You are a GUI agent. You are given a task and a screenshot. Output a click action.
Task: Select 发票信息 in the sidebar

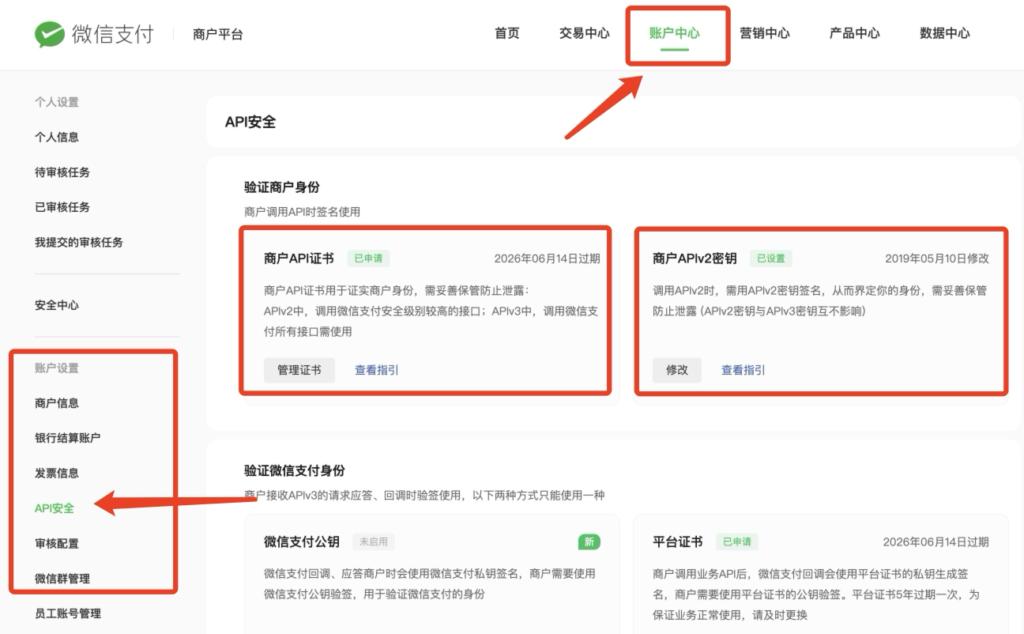[57, 473]
